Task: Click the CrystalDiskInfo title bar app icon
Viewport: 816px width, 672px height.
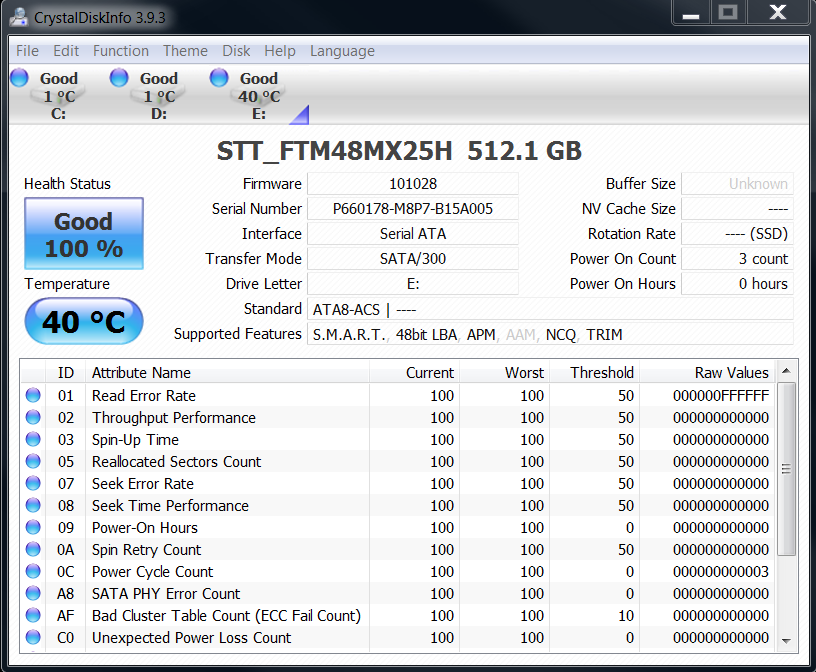Action: point(19,17)
